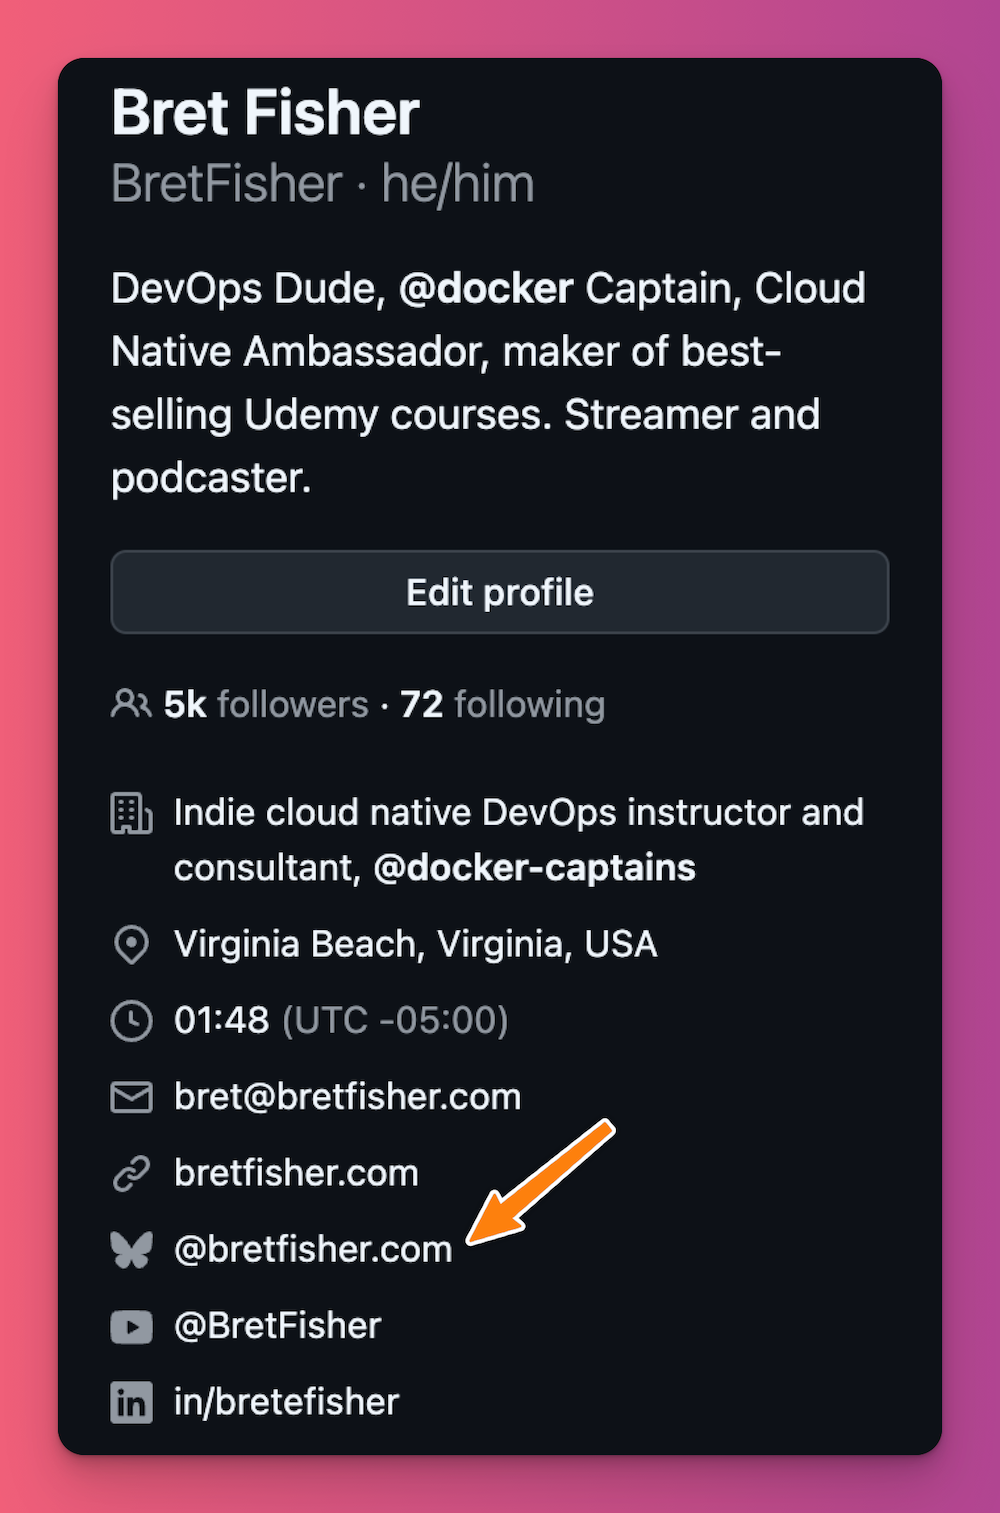Open the @BretFisher YouTube channel link
Image resolution: width=1000 pixels, height=1513 pixels.
278,1326
